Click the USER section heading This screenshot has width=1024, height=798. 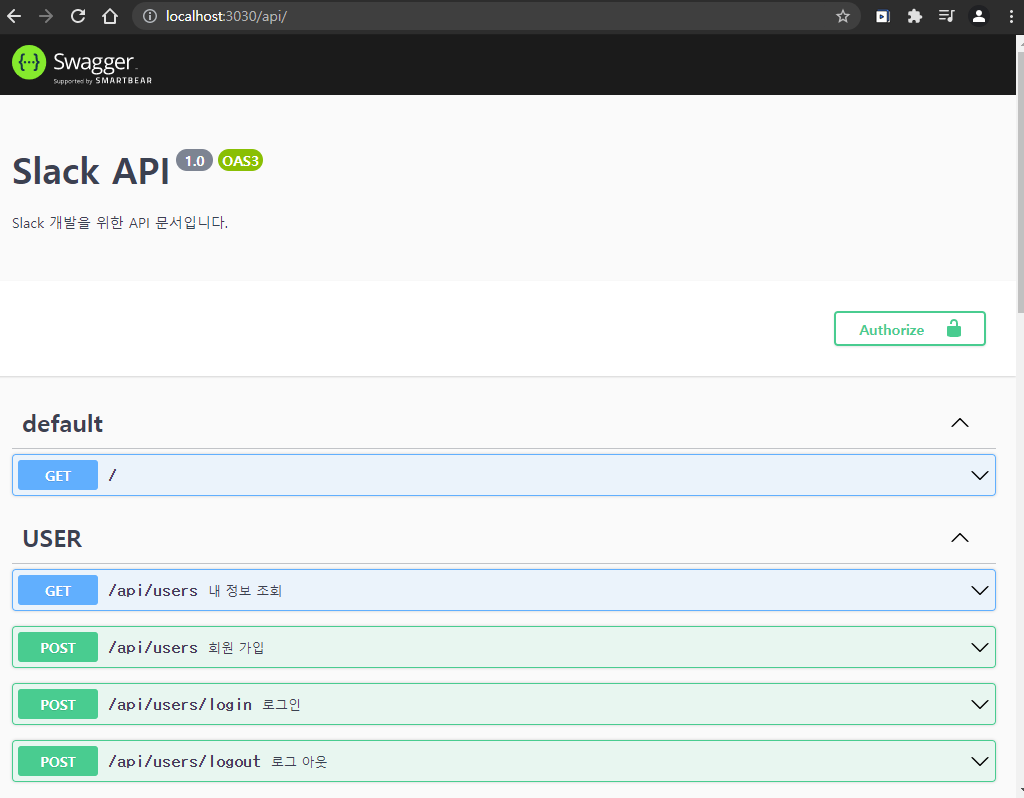[52, 539]
